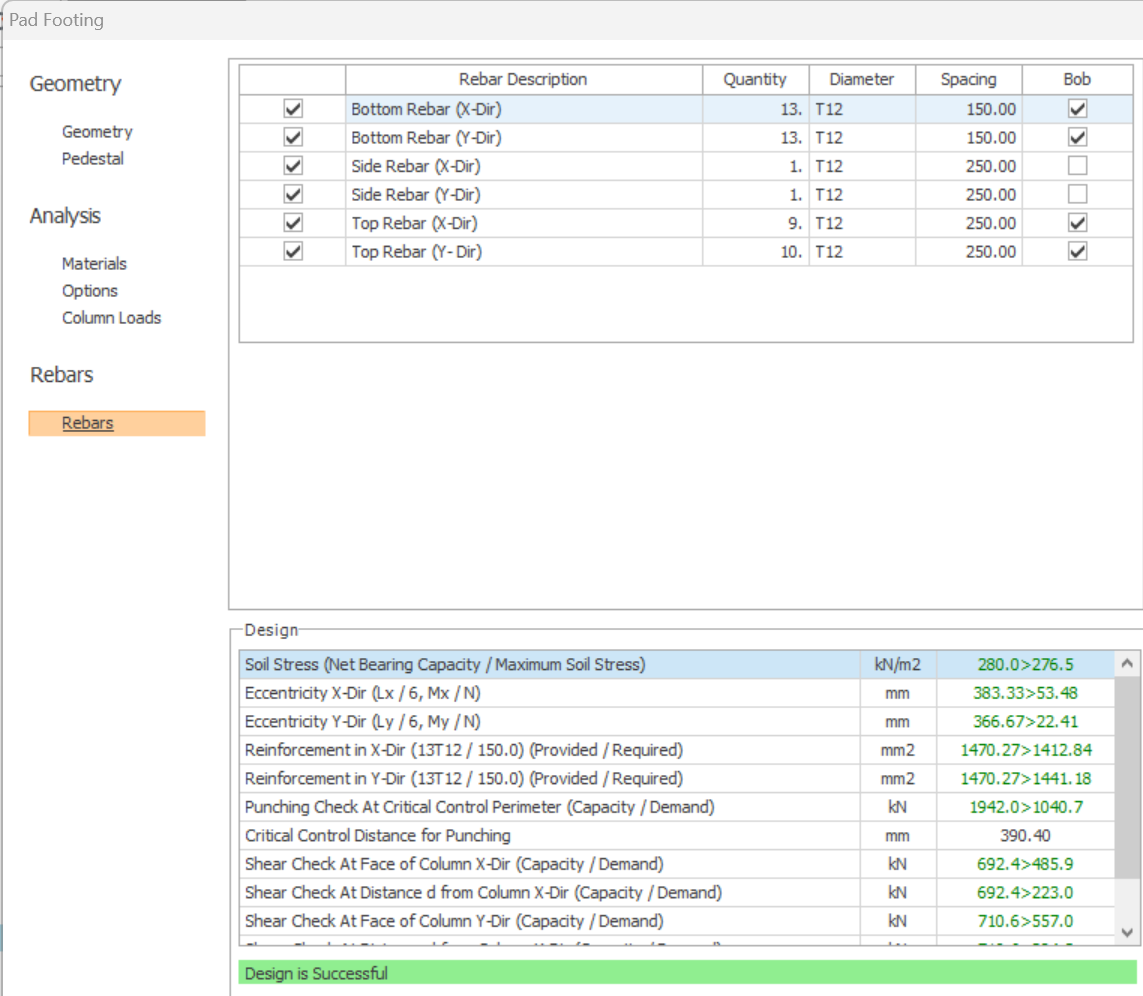
Task: Toggle Side Rebar (Y-Dir) Bob checkbox
Action: (x=1077, y=195)
